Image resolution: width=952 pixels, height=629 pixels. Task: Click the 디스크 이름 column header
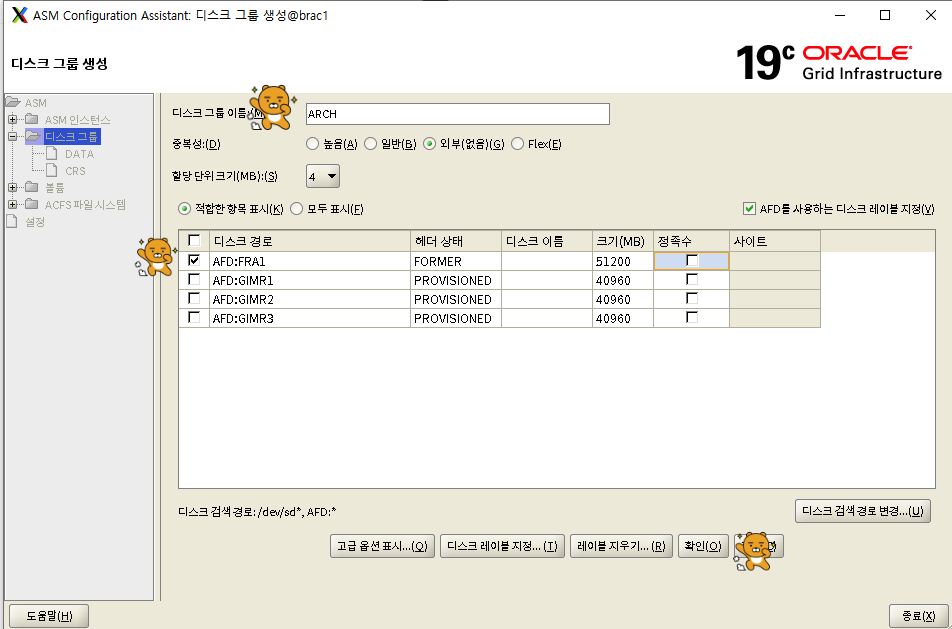(x=547, y=241)
